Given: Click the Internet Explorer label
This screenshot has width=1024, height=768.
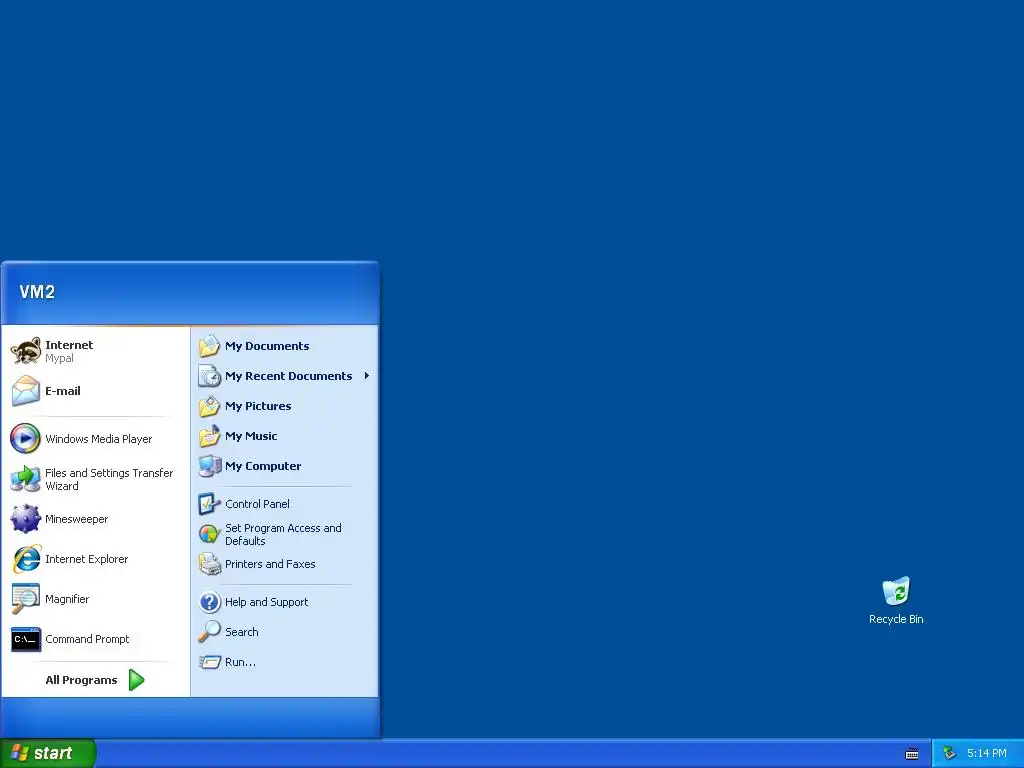Looking at the screenshot, I should [x=86, y=559].
